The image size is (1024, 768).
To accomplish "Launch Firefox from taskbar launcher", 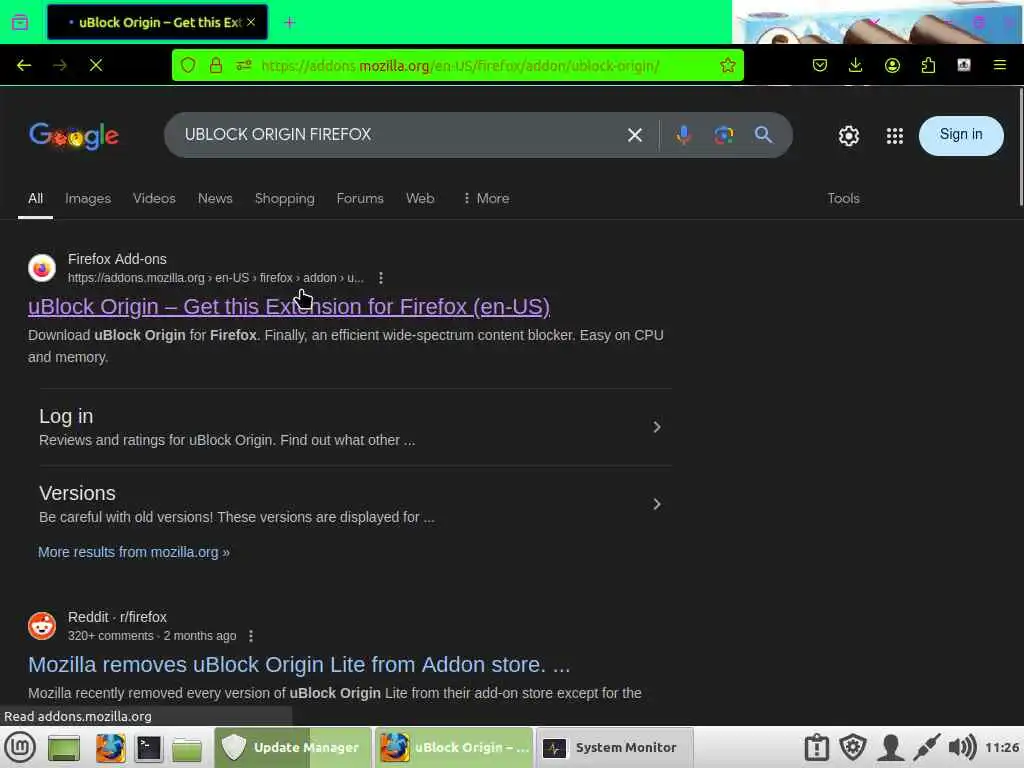I will pos(110,748).
